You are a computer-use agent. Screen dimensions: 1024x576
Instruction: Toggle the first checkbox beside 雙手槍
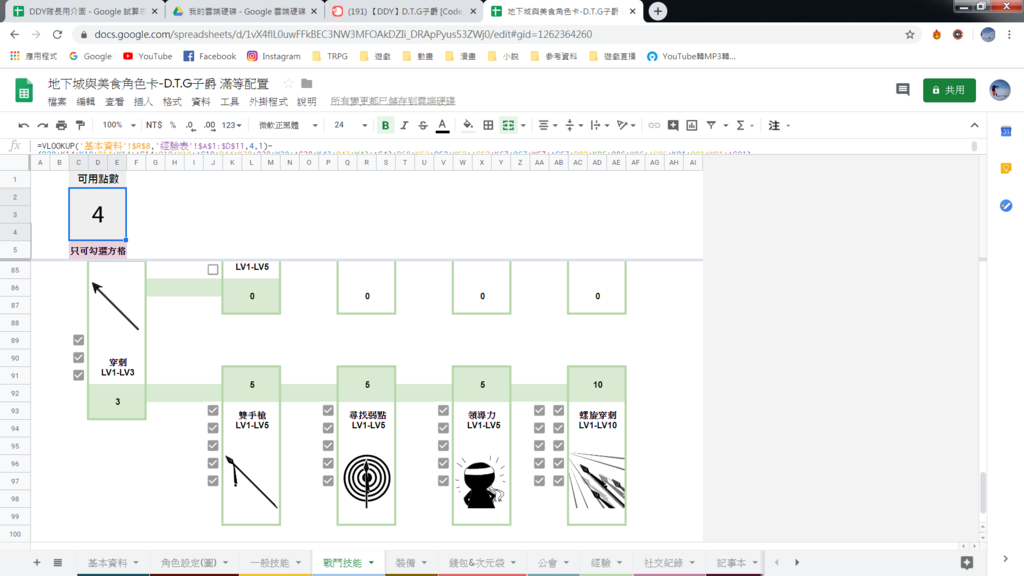coord(213,410)
